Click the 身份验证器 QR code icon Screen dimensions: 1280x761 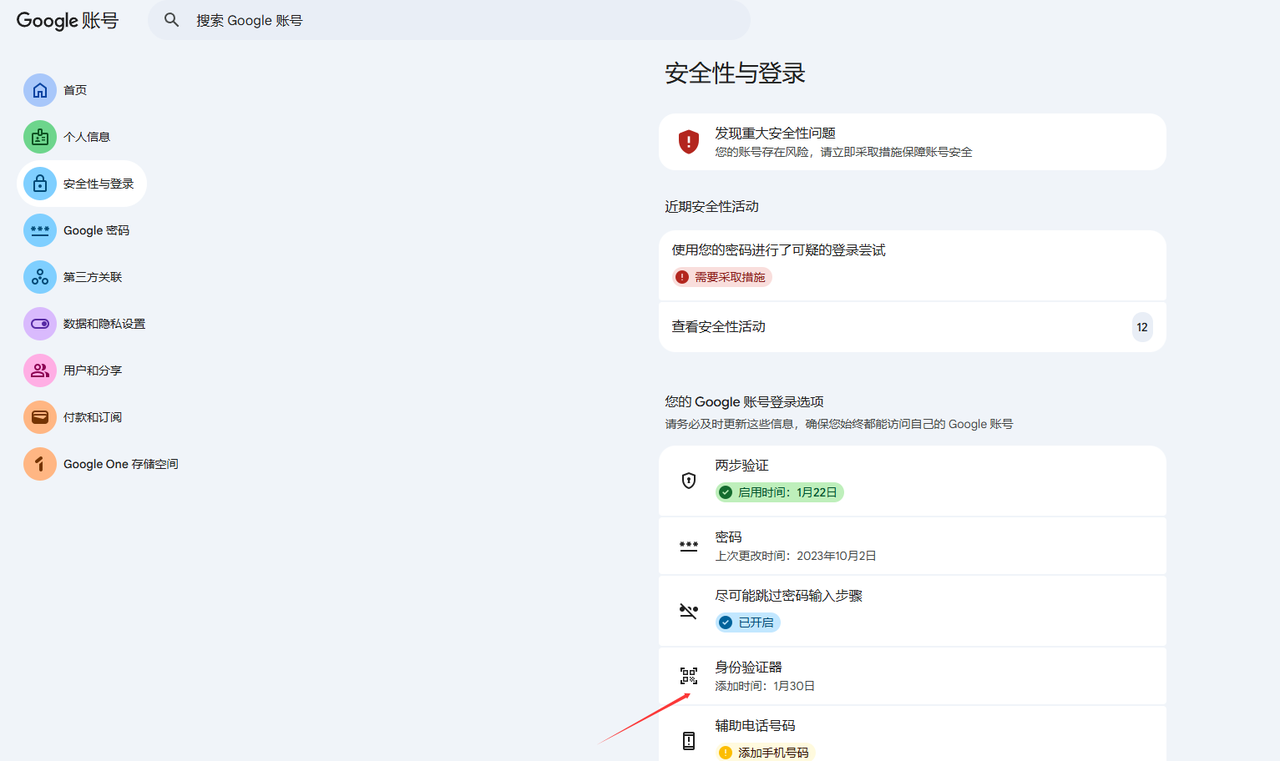(x=688, y=675)
